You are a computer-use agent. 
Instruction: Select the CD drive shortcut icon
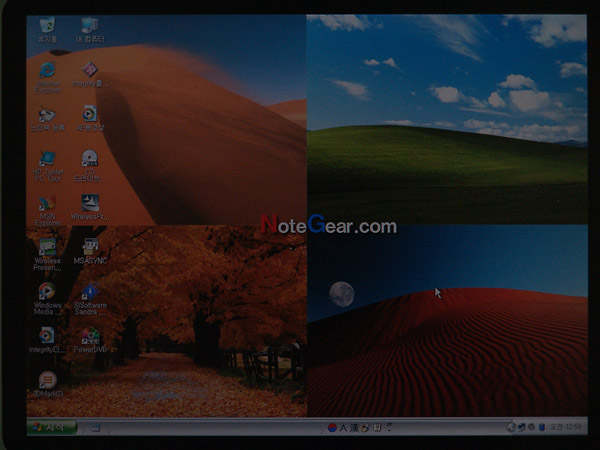click(x=90, y=166)
